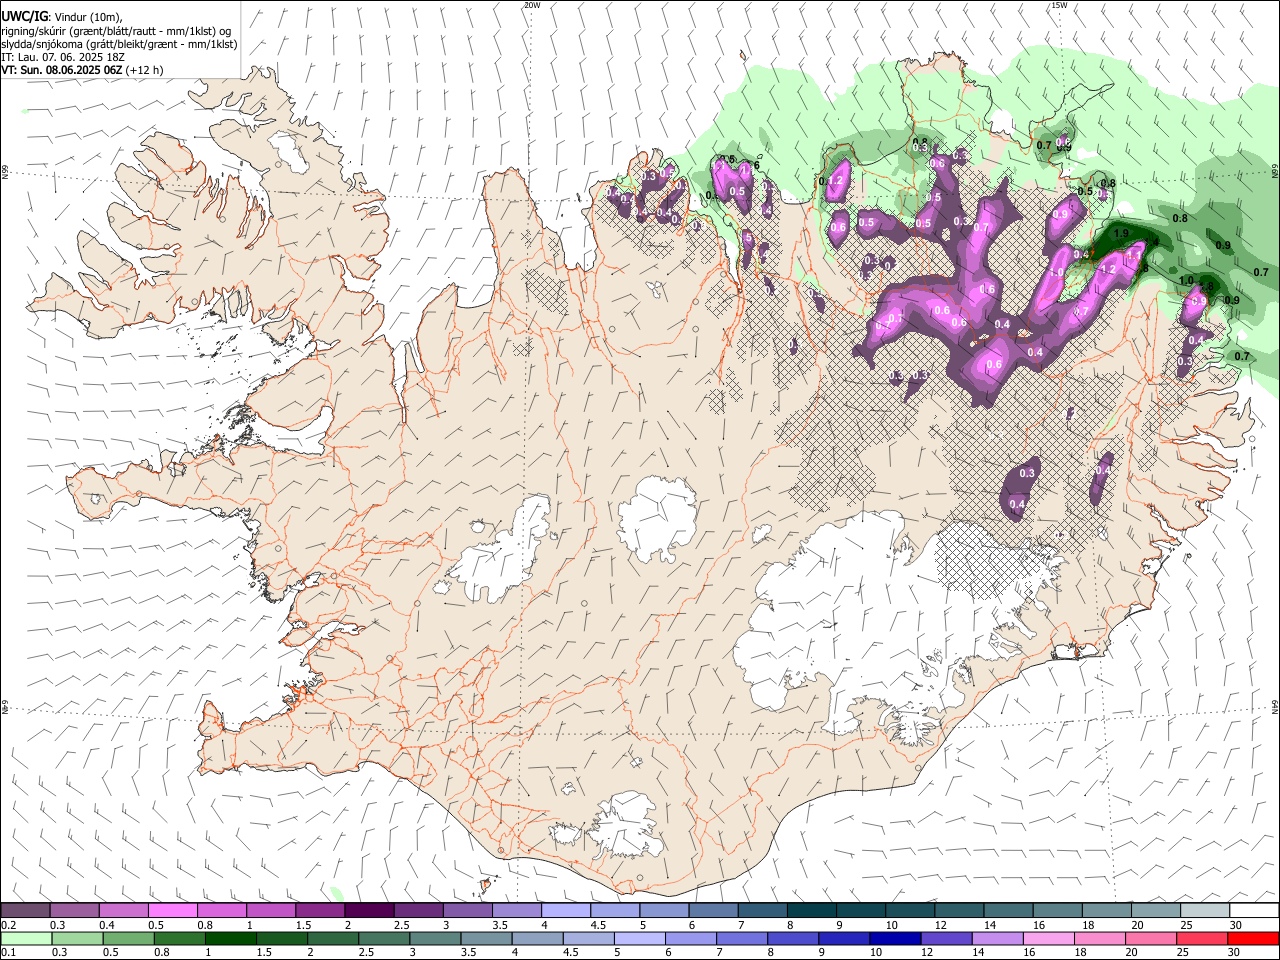The image size is (1280, 960).
Task: Click the (+12 h) forecast offset text
Action: [145, 70]
